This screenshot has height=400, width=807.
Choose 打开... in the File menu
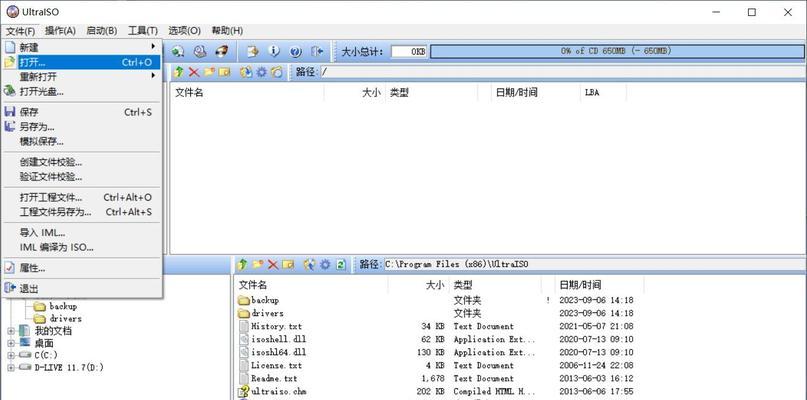click(x=82, y=62)
